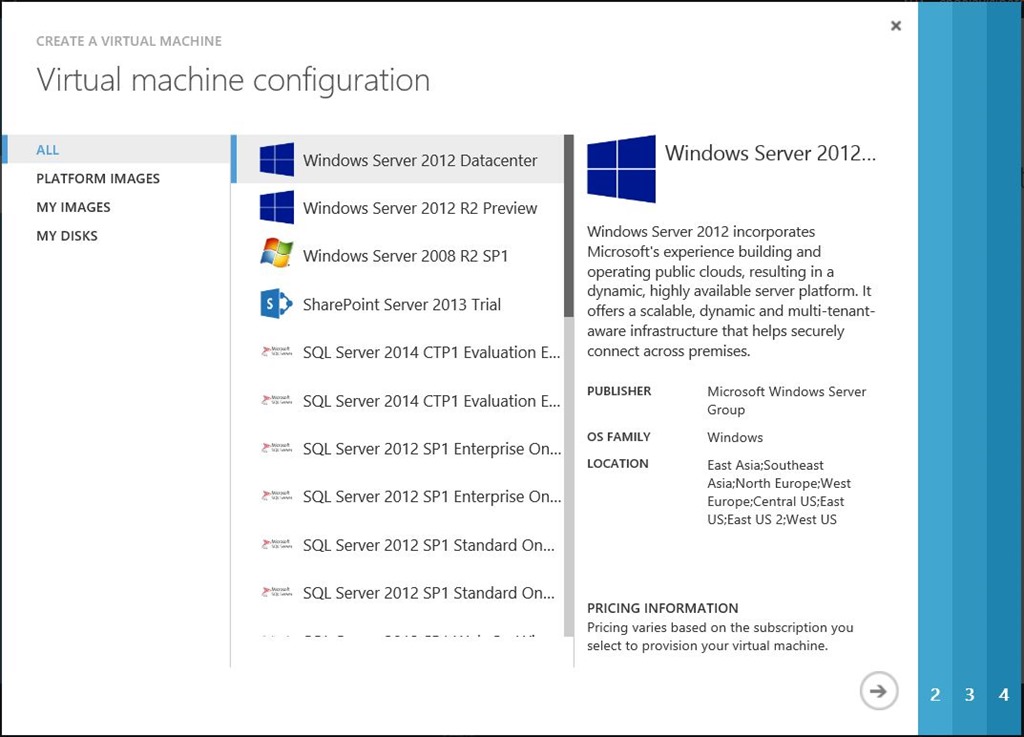The height and width of the screenshot is (737, 1024).
Task: Click the first SQL Server 2012 SP1 Standard icon
Action: (276, 544)
